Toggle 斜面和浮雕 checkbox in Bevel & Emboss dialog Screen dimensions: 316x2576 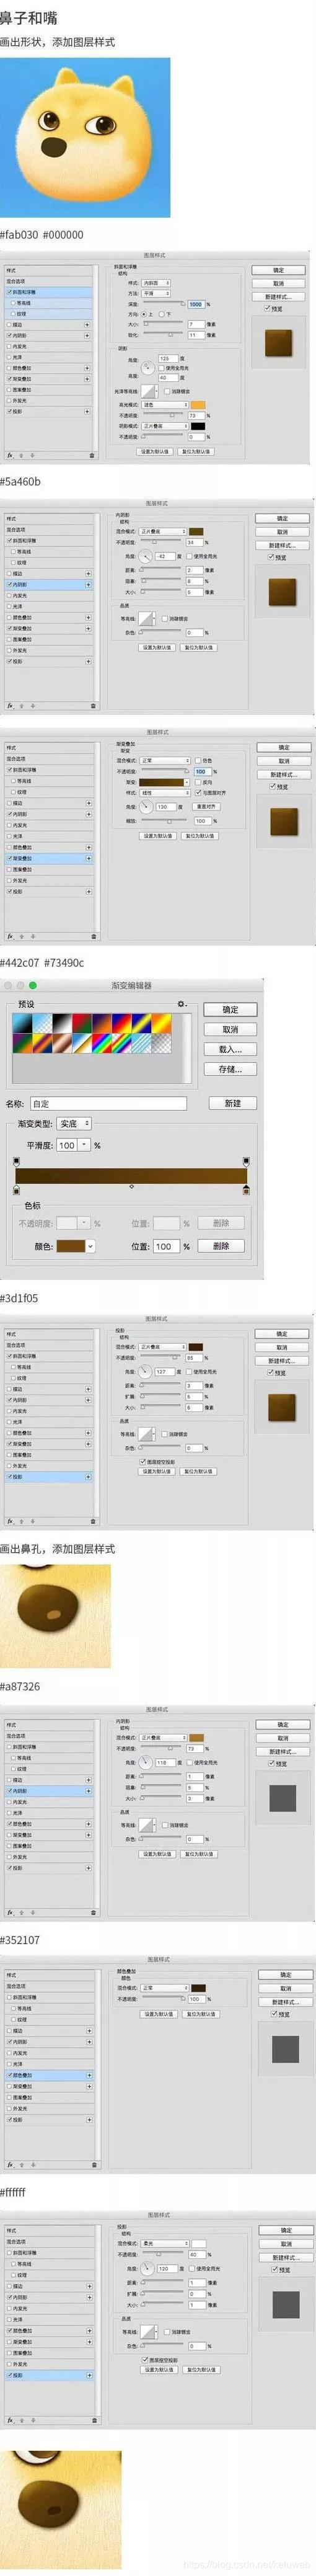(x=9, y=292)
